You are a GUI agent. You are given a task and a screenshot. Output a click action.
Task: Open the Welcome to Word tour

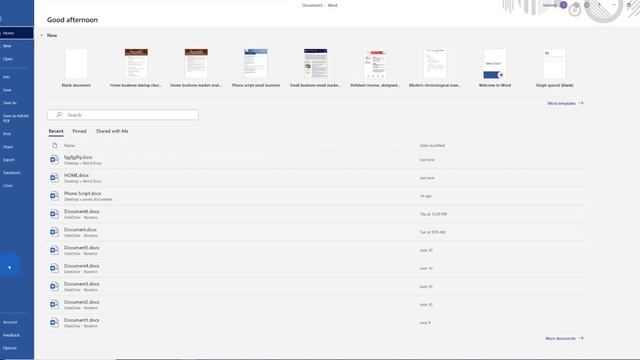point(495,68)
